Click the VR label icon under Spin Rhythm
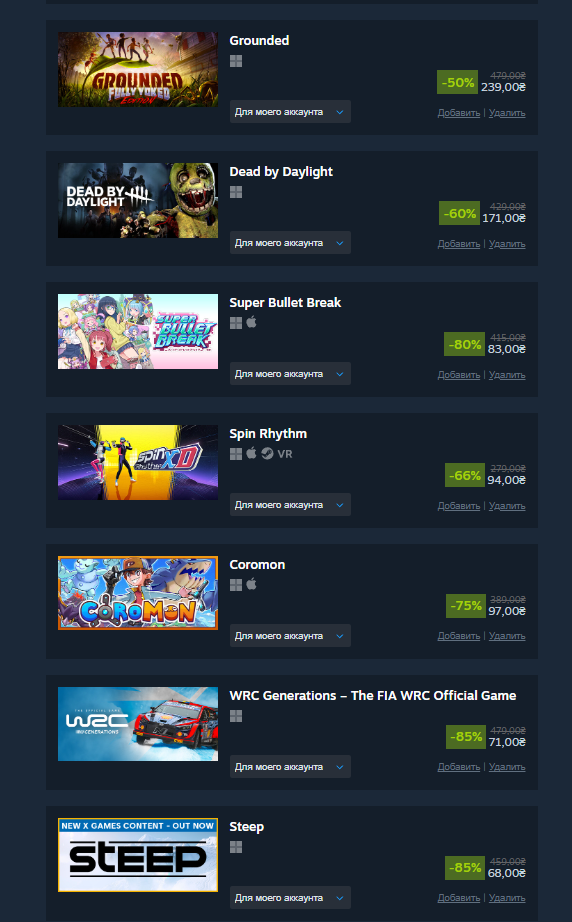Viewport: 572px width, 922px height. [x=285, y=454]
